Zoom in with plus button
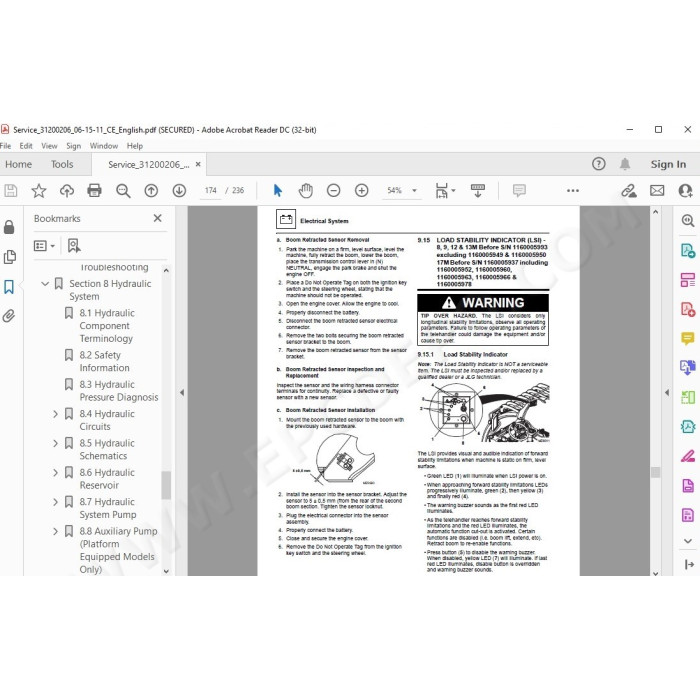The height and width of the screenshot is (700, 700). (x=362, y=191)
